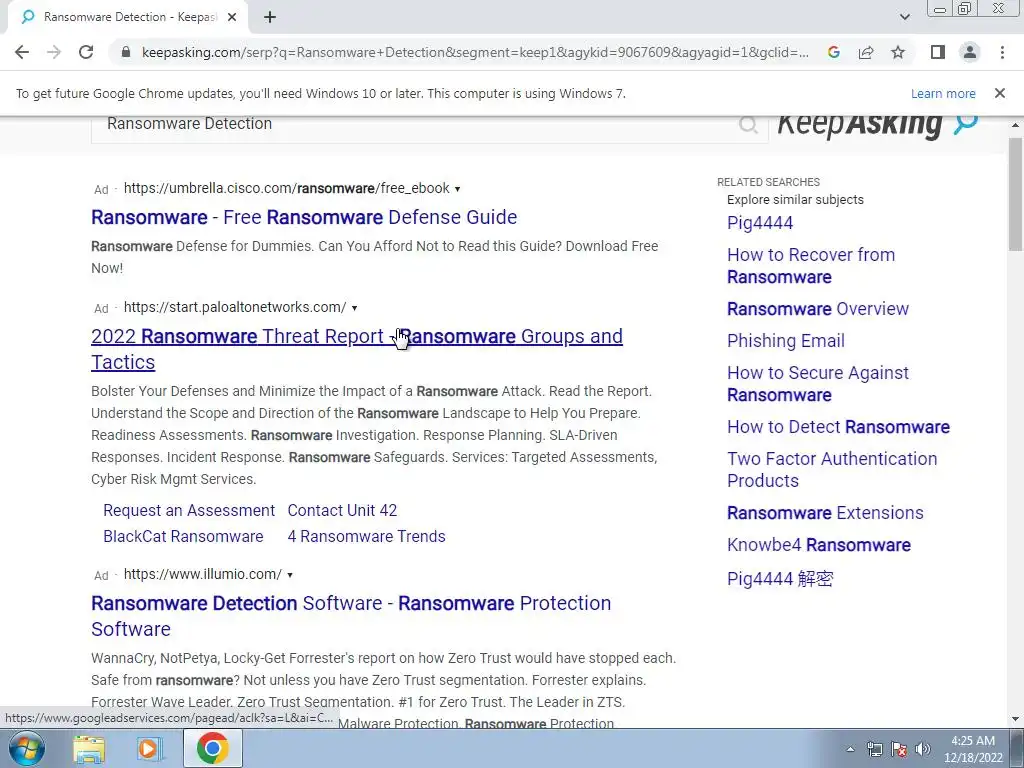
Task: Open Ransomware Extensions related search
Action: [825, 513]
